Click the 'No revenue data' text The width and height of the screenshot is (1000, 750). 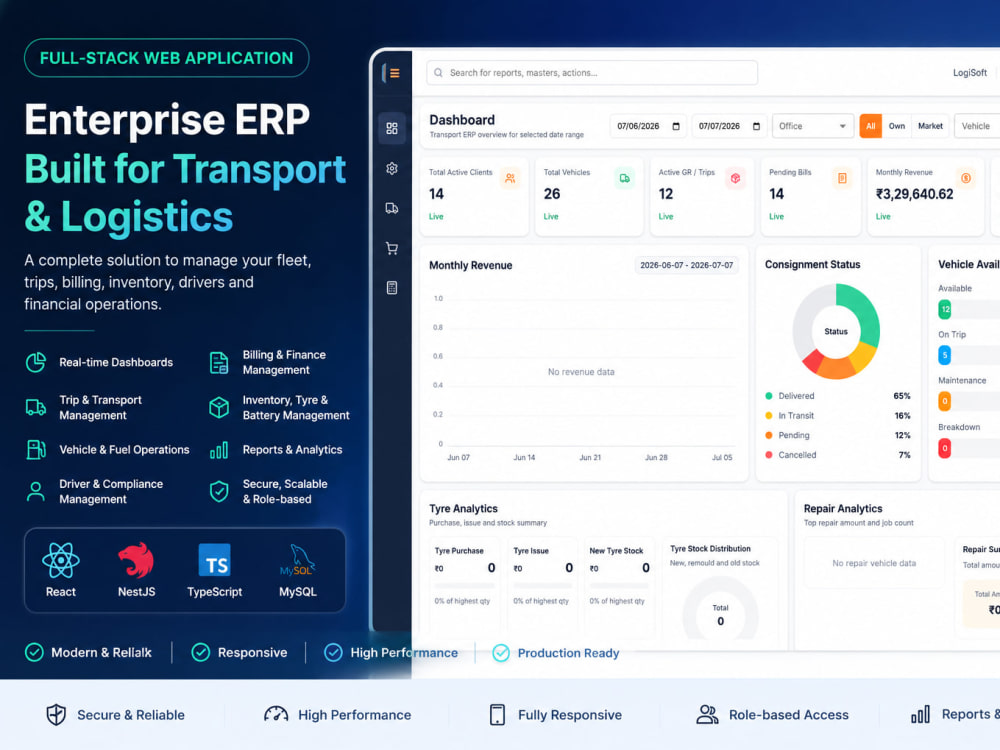point(581,372)
